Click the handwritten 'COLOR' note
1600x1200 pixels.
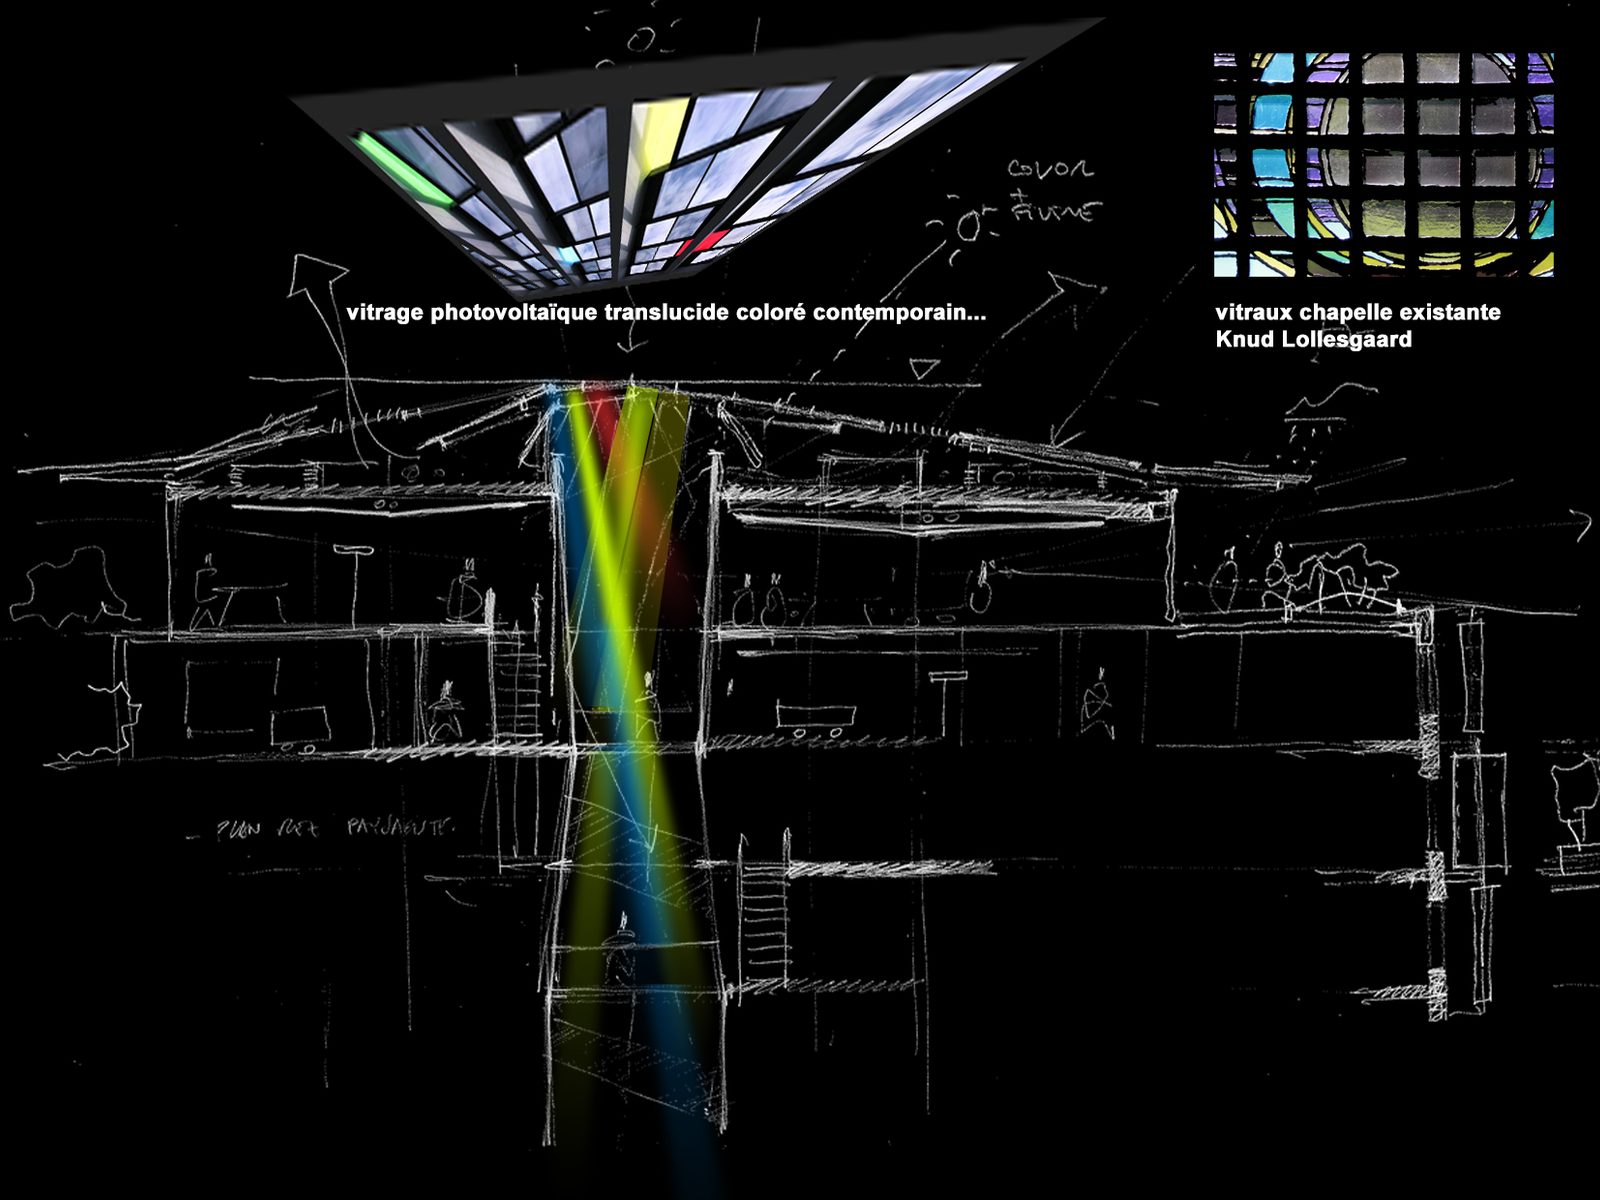[x=1049, y=169]
